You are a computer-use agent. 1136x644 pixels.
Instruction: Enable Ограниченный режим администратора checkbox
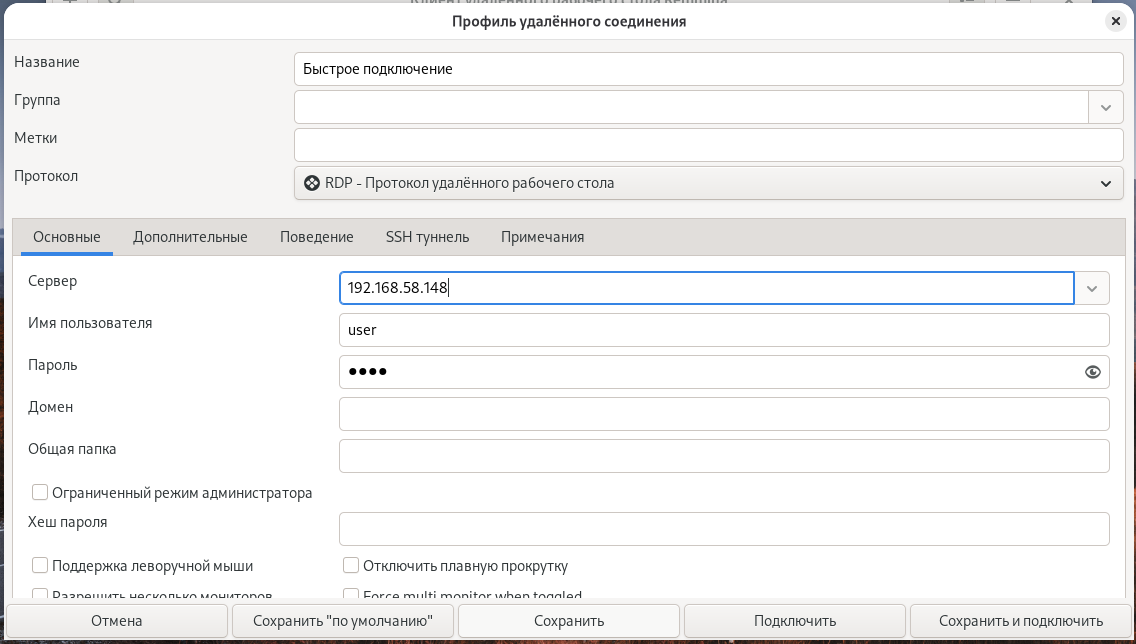[41, 492]
